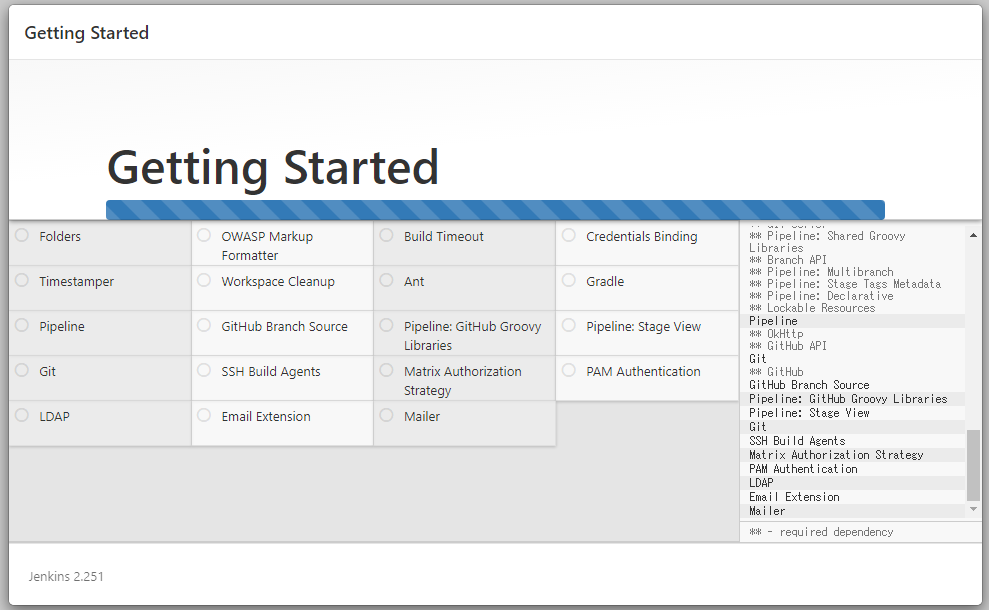Click log entry '** GitHub'
Screen dimensions: 989x610
776,372
